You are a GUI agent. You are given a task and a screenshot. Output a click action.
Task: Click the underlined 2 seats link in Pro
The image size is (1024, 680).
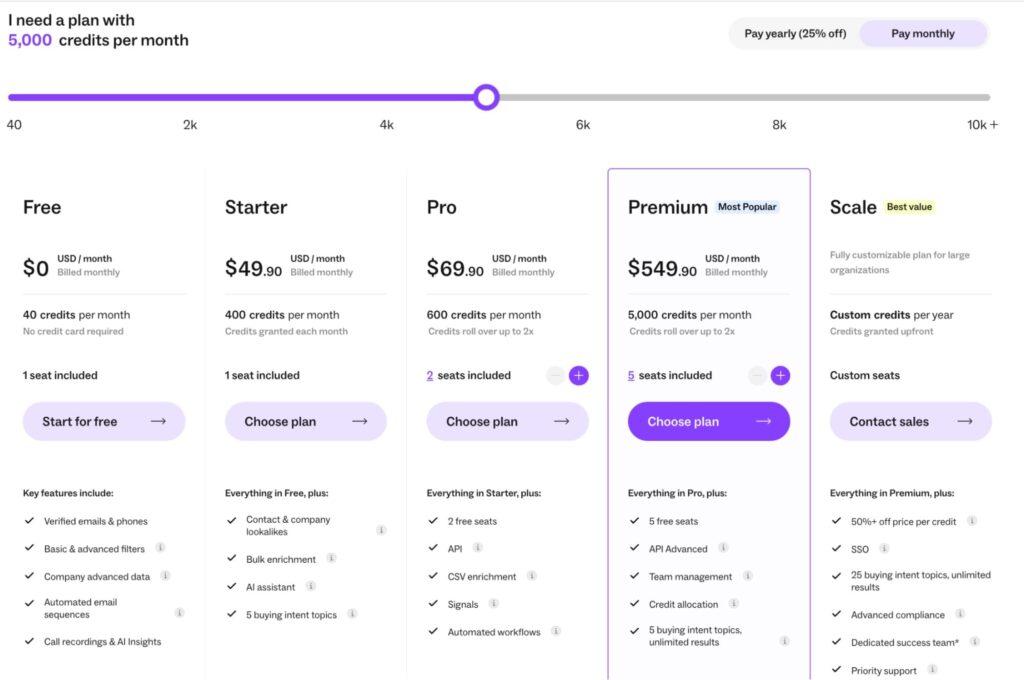(x=430, y=376)
